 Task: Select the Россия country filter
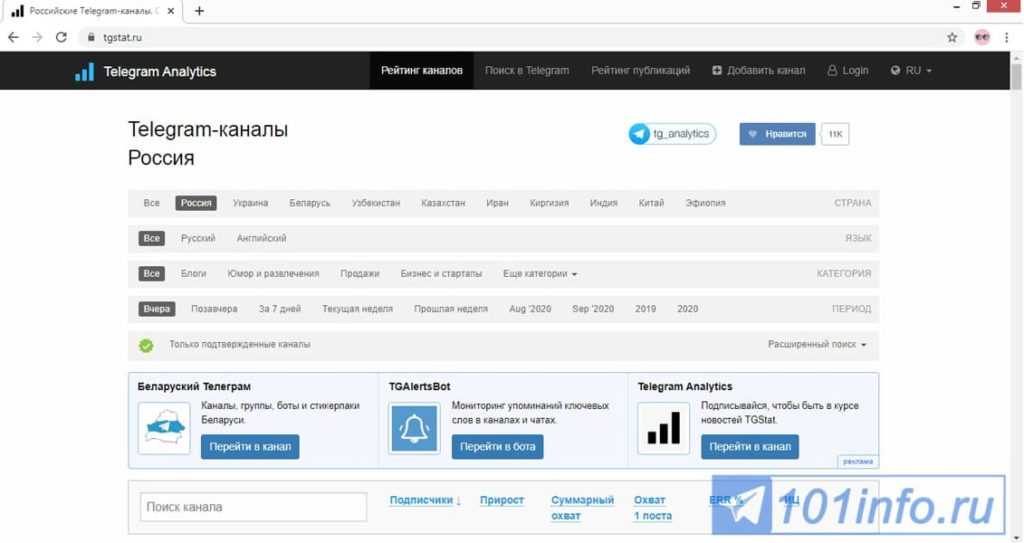(x=196, y=203)
